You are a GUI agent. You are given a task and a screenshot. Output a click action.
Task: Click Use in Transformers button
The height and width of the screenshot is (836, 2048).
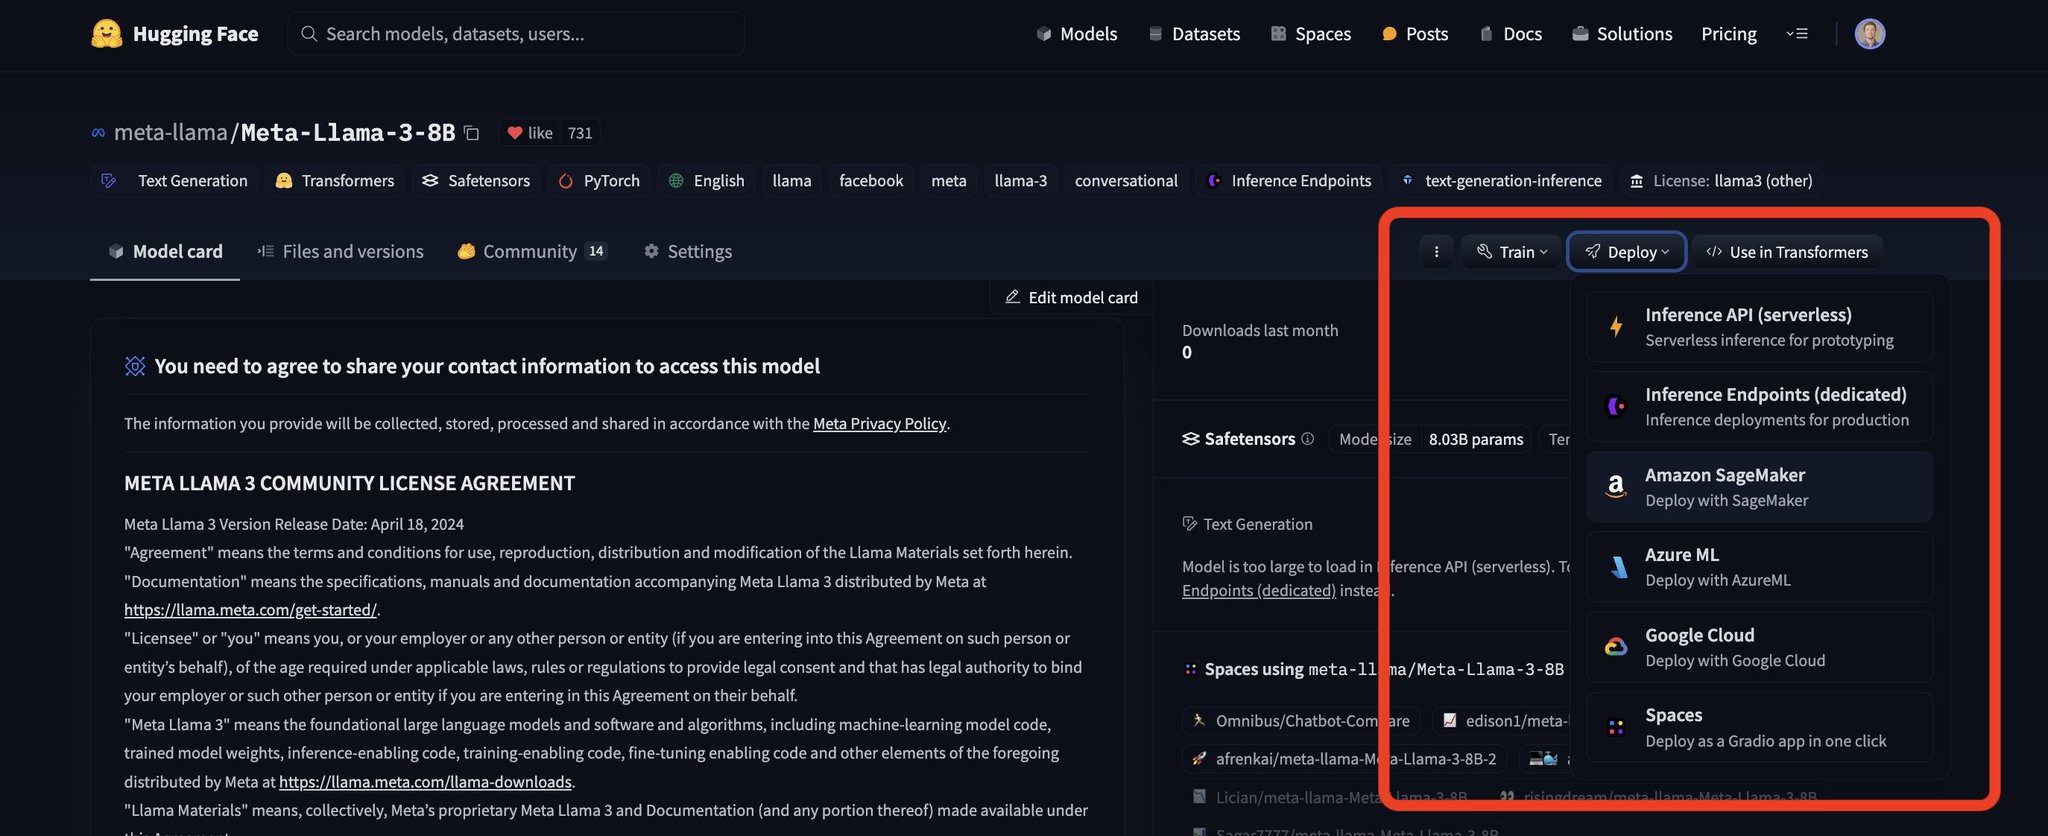coord(1787,252)
